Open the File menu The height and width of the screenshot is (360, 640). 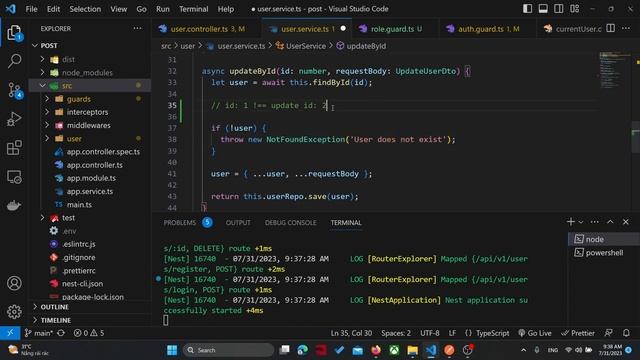pyautogui.click(x=31, y=9)
